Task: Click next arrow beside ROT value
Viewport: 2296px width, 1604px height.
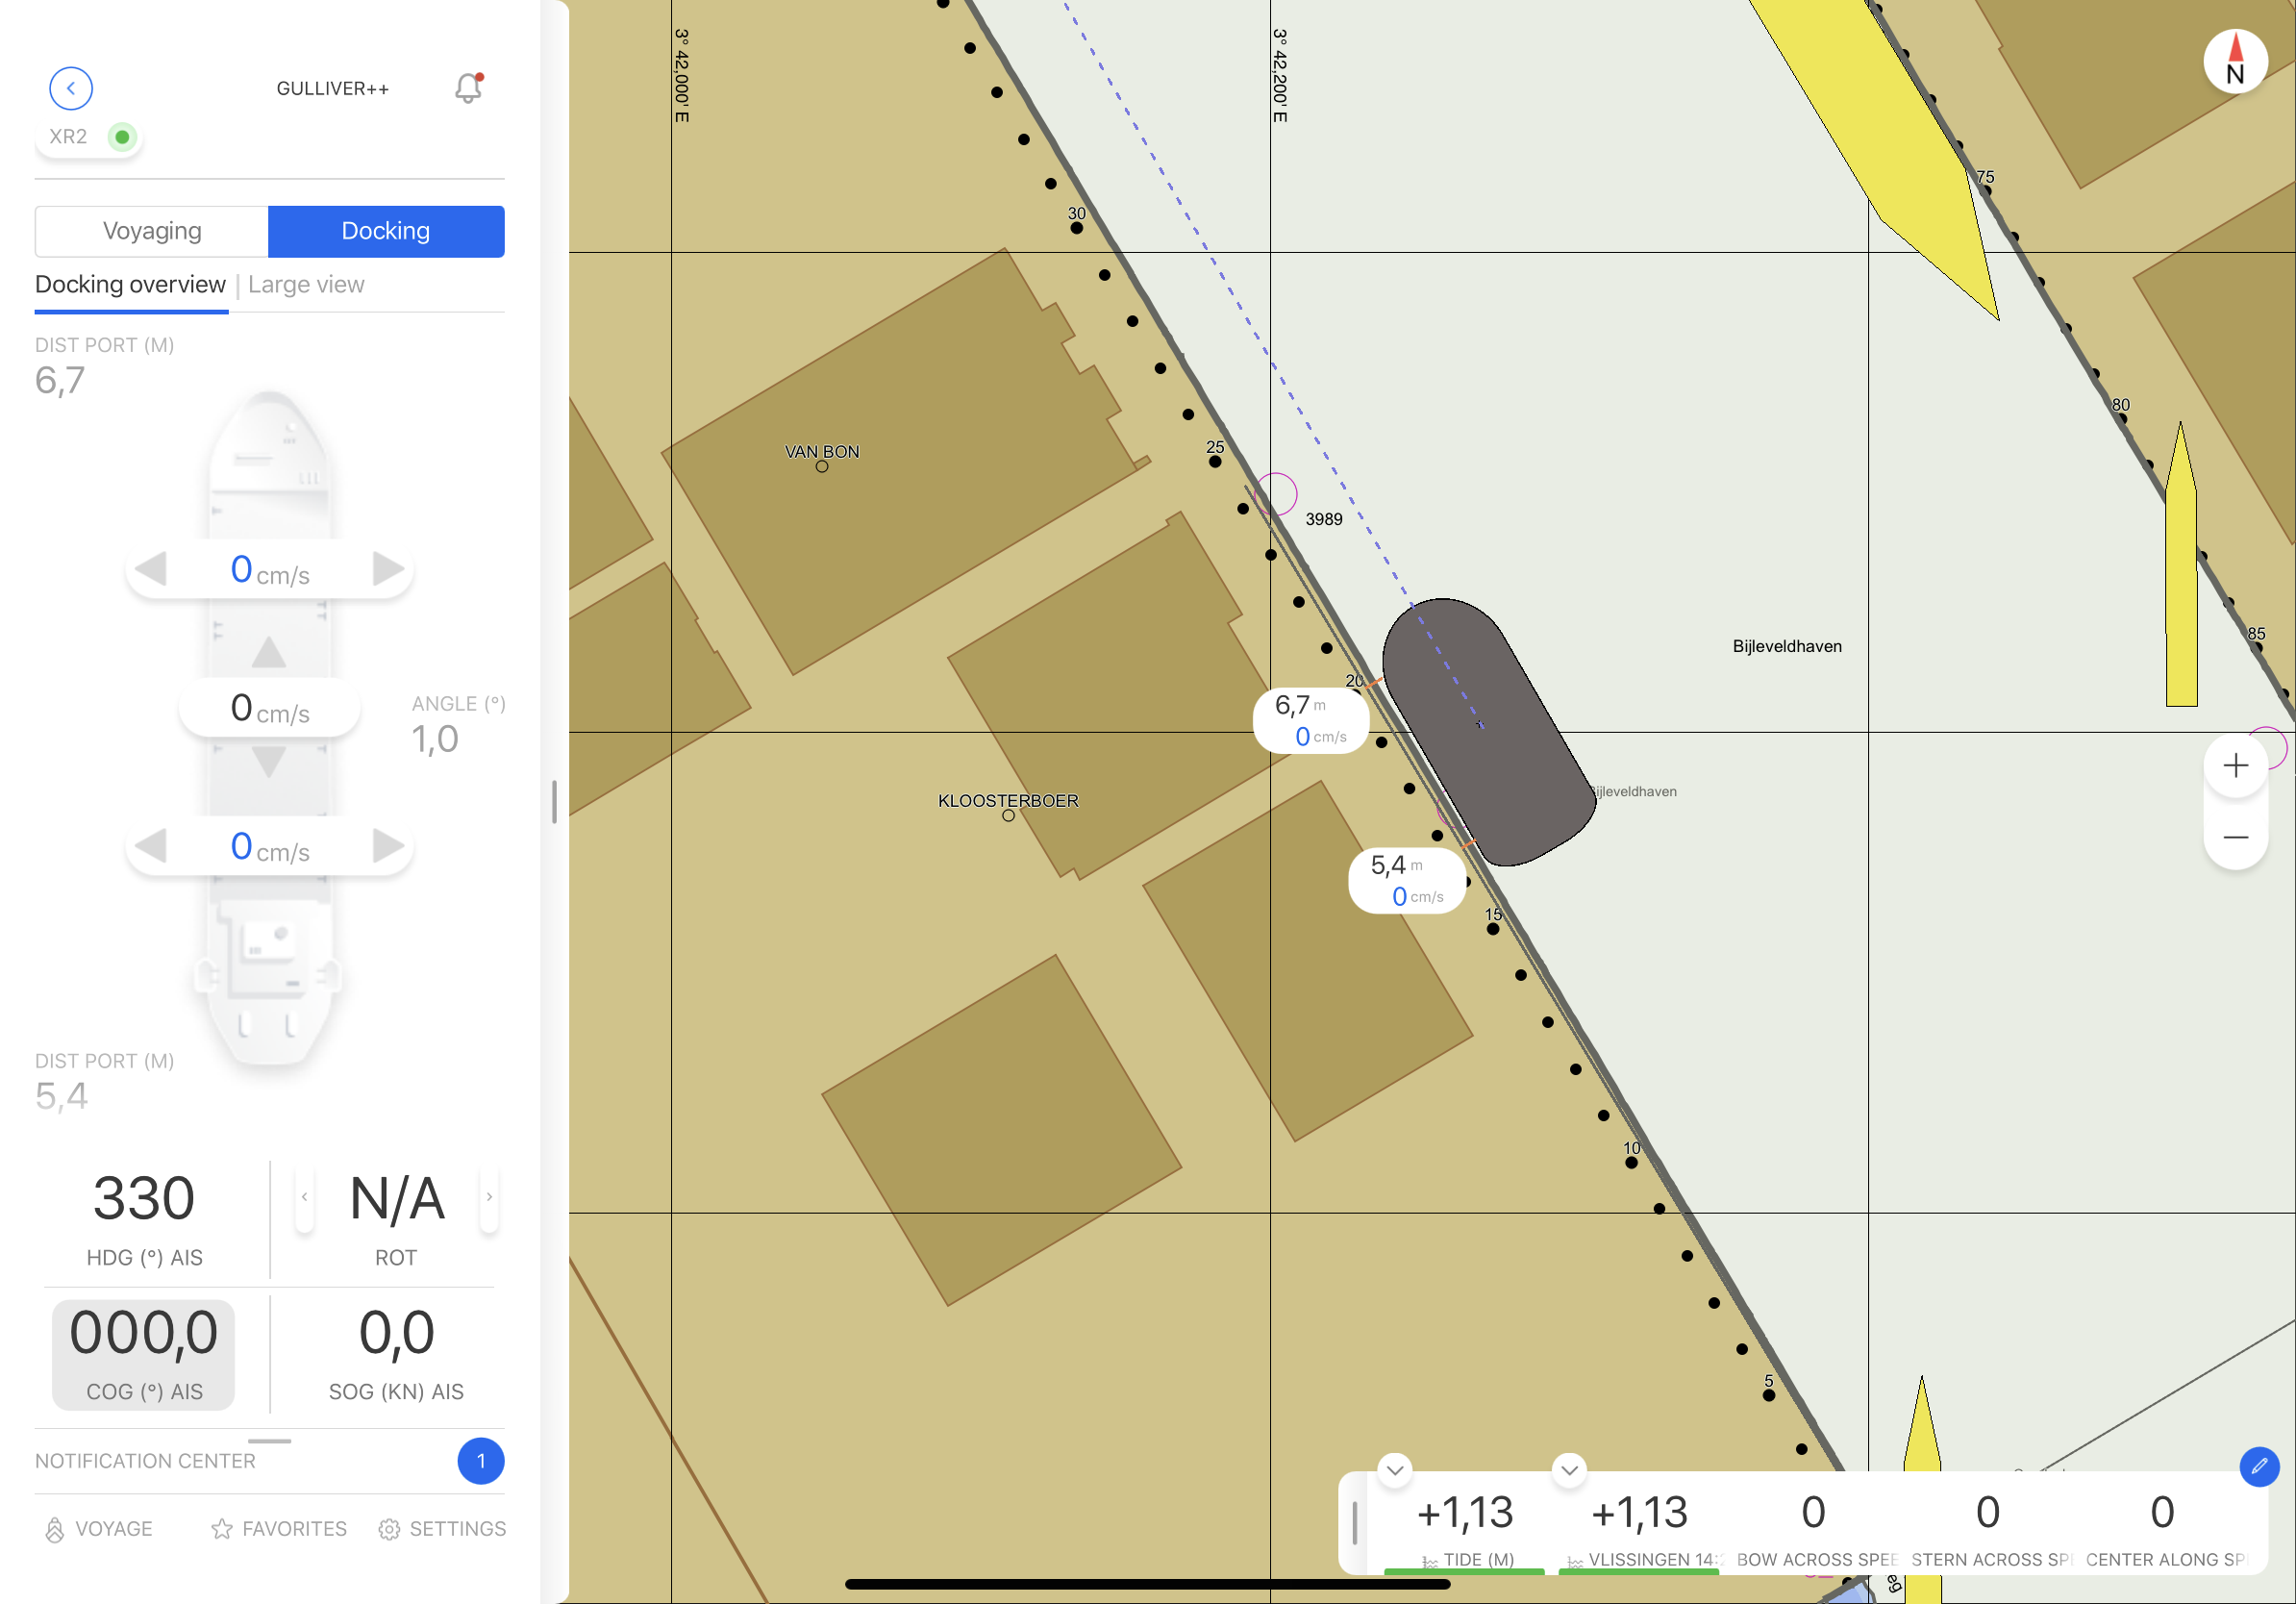Action: (x=489, y=1197)
